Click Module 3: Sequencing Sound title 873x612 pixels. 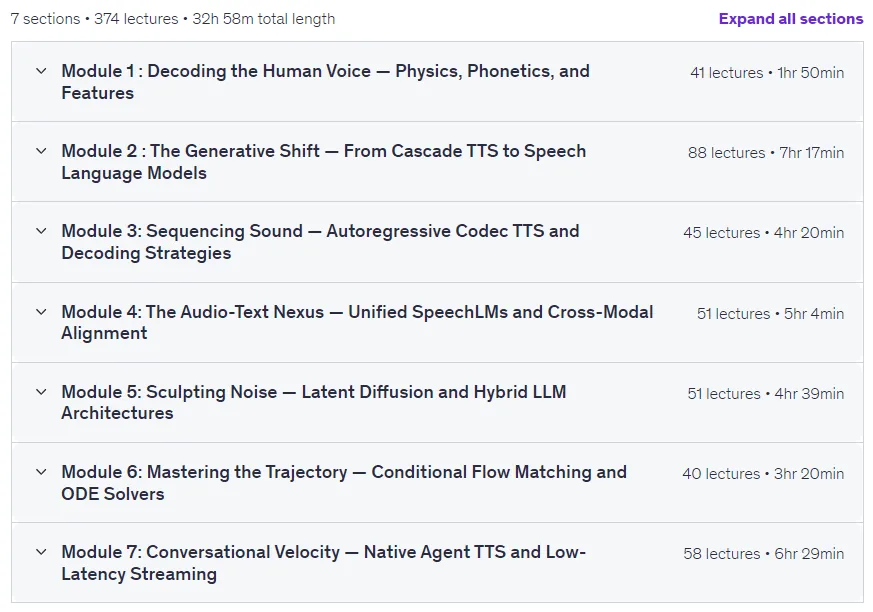pyautogui.click(x=320, y=242)
